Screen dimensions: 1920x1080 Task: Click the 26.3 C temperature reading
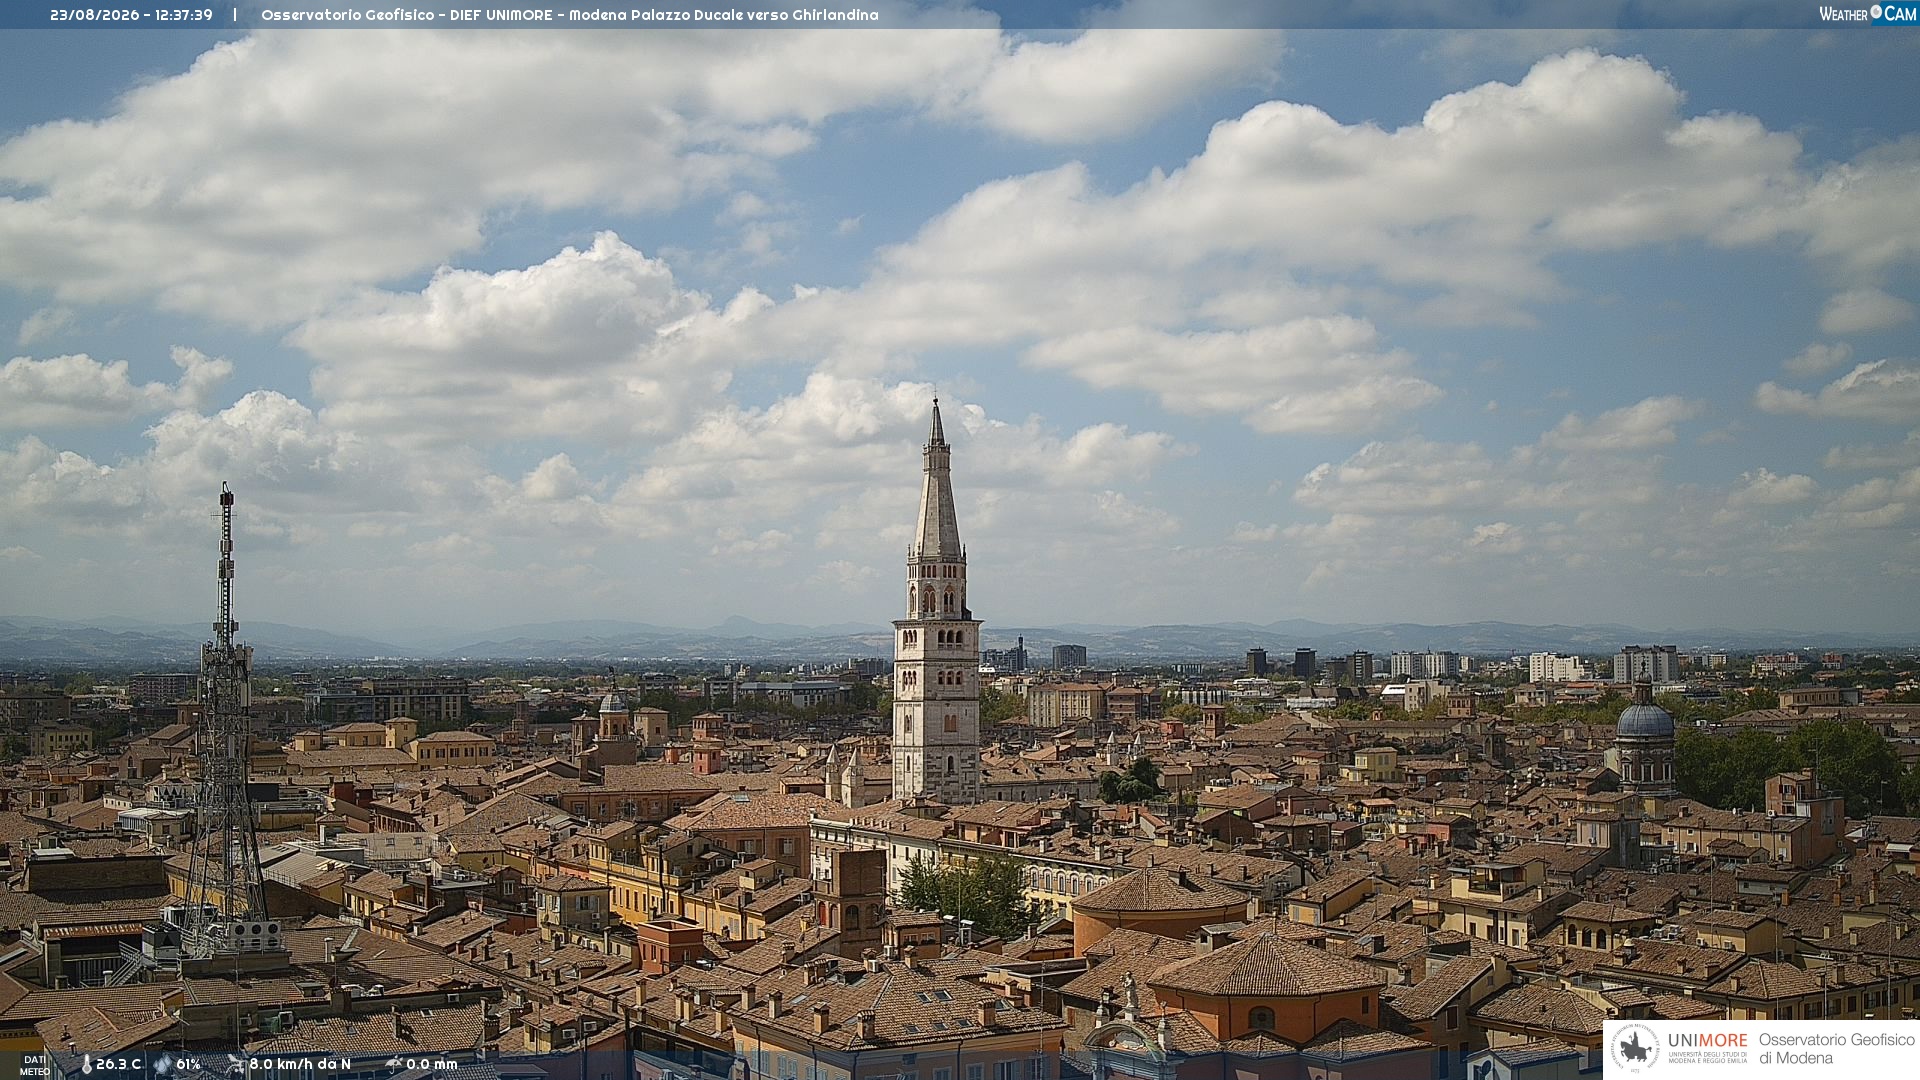119,1065
